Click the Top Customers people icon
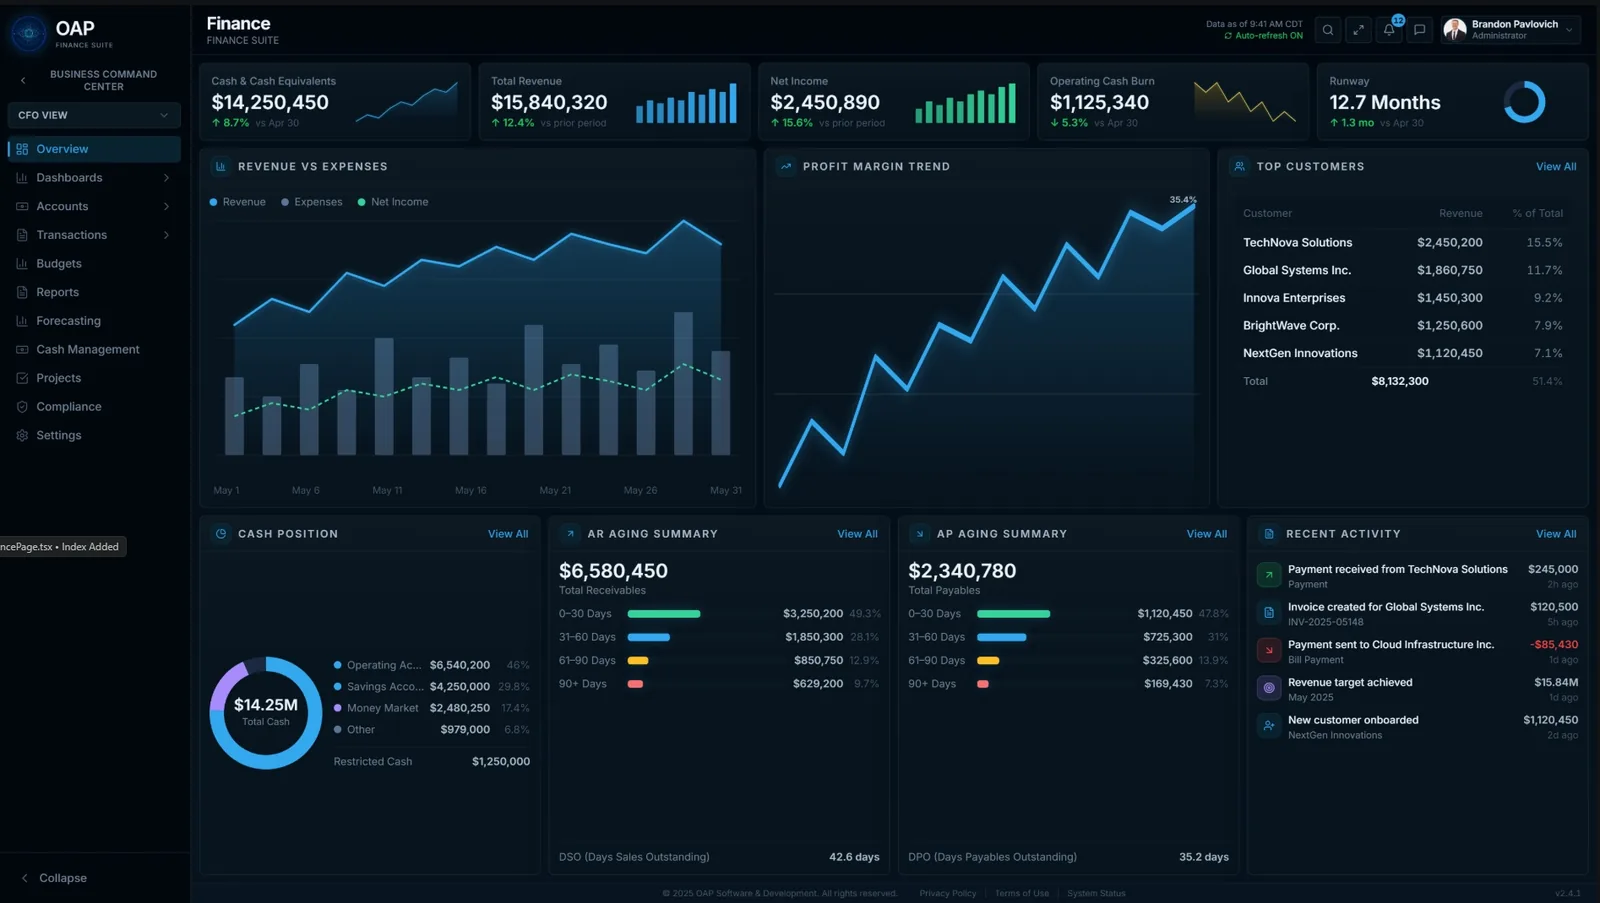Viewport: 1600px width, 903px height. (1239, 167)
